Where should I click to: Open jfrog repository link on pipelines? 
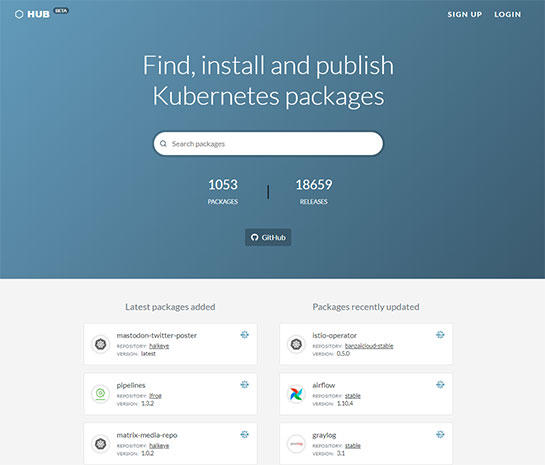155,396
